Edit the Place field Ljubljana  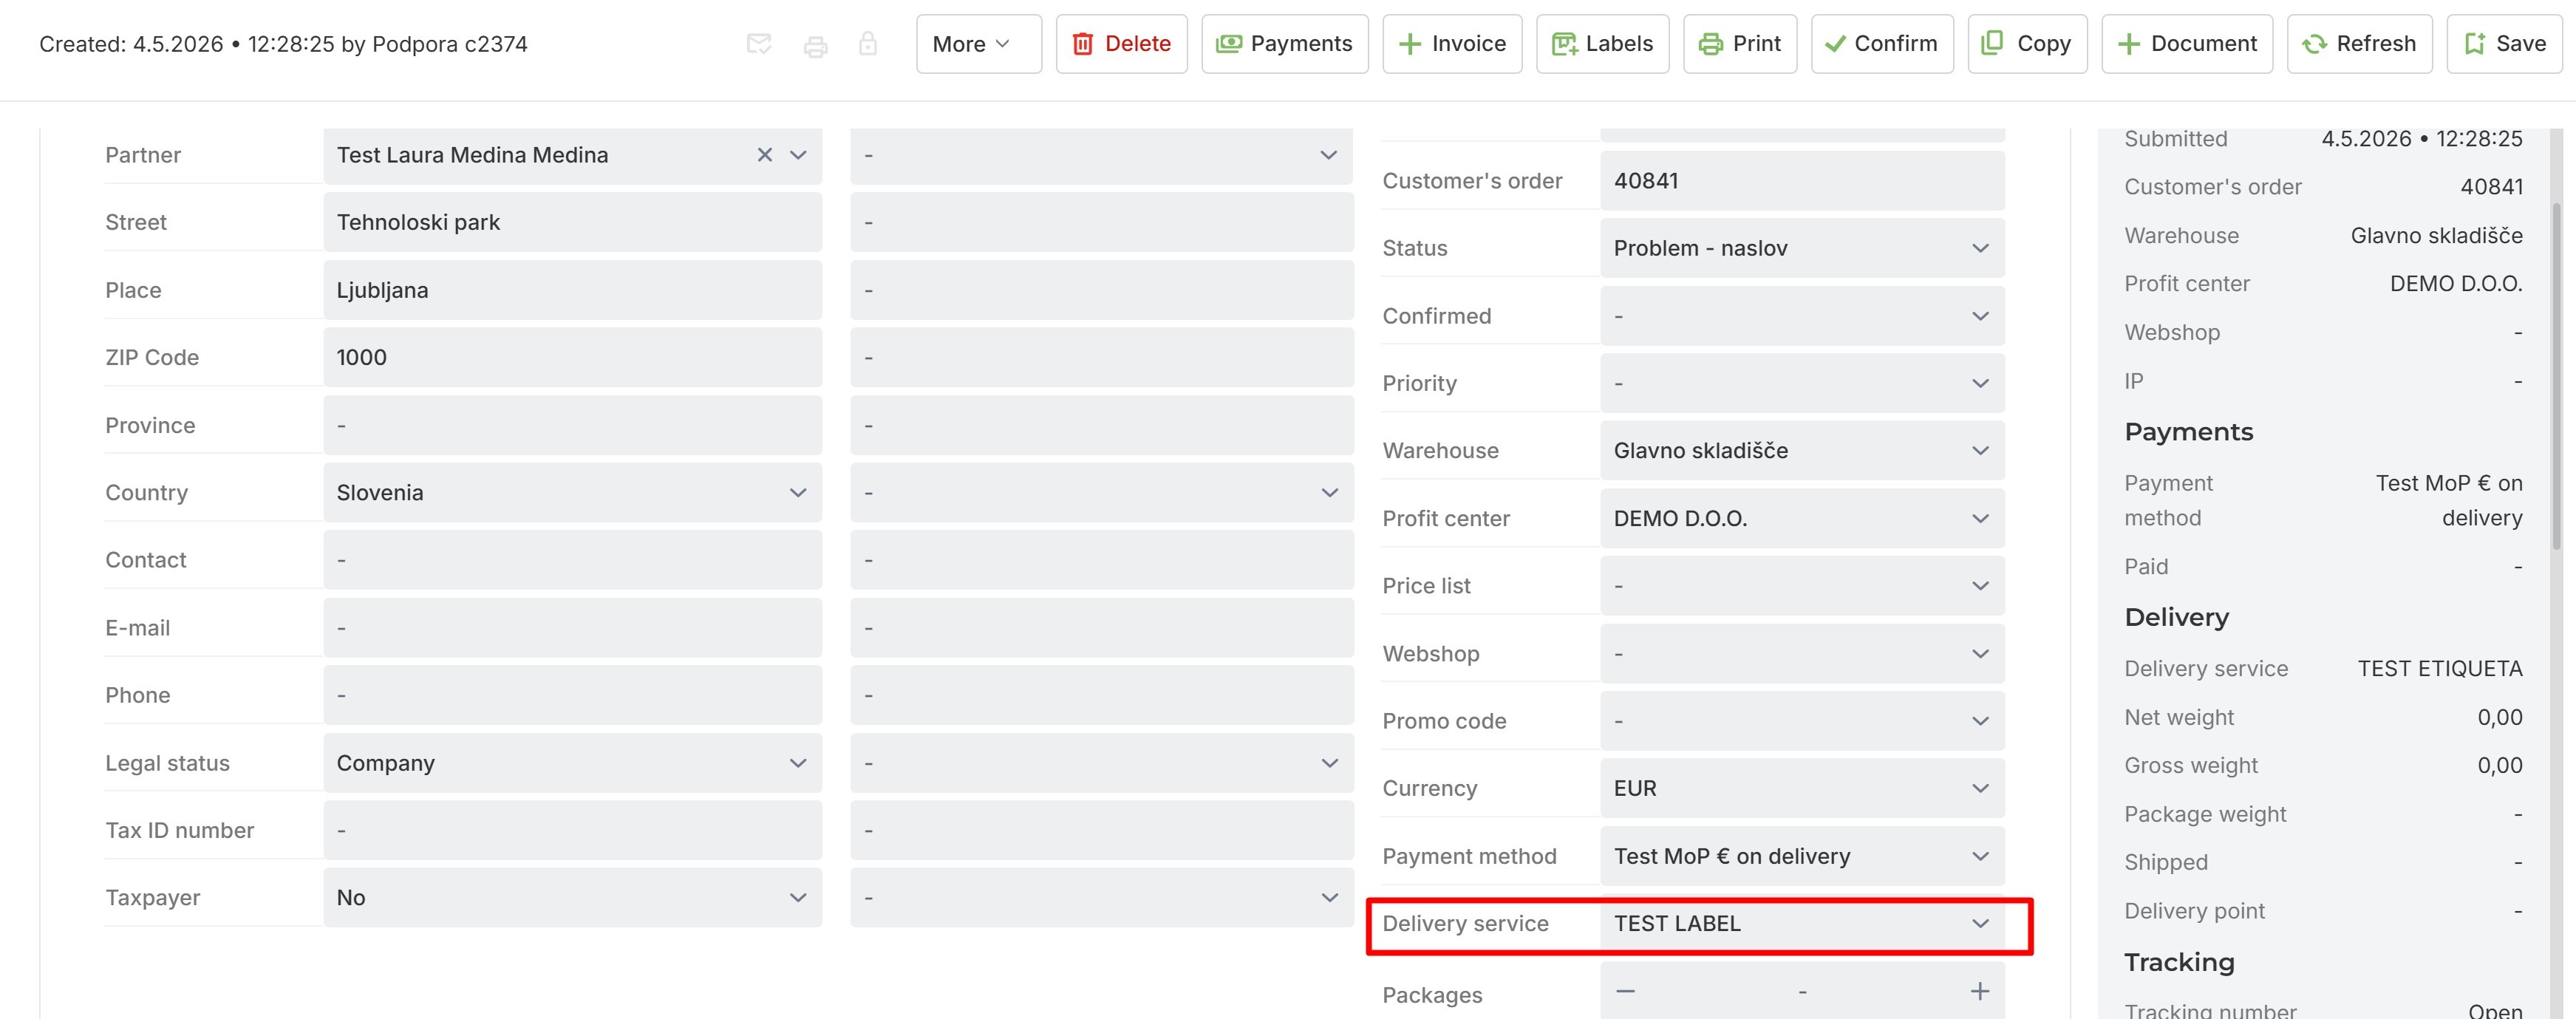572,290
